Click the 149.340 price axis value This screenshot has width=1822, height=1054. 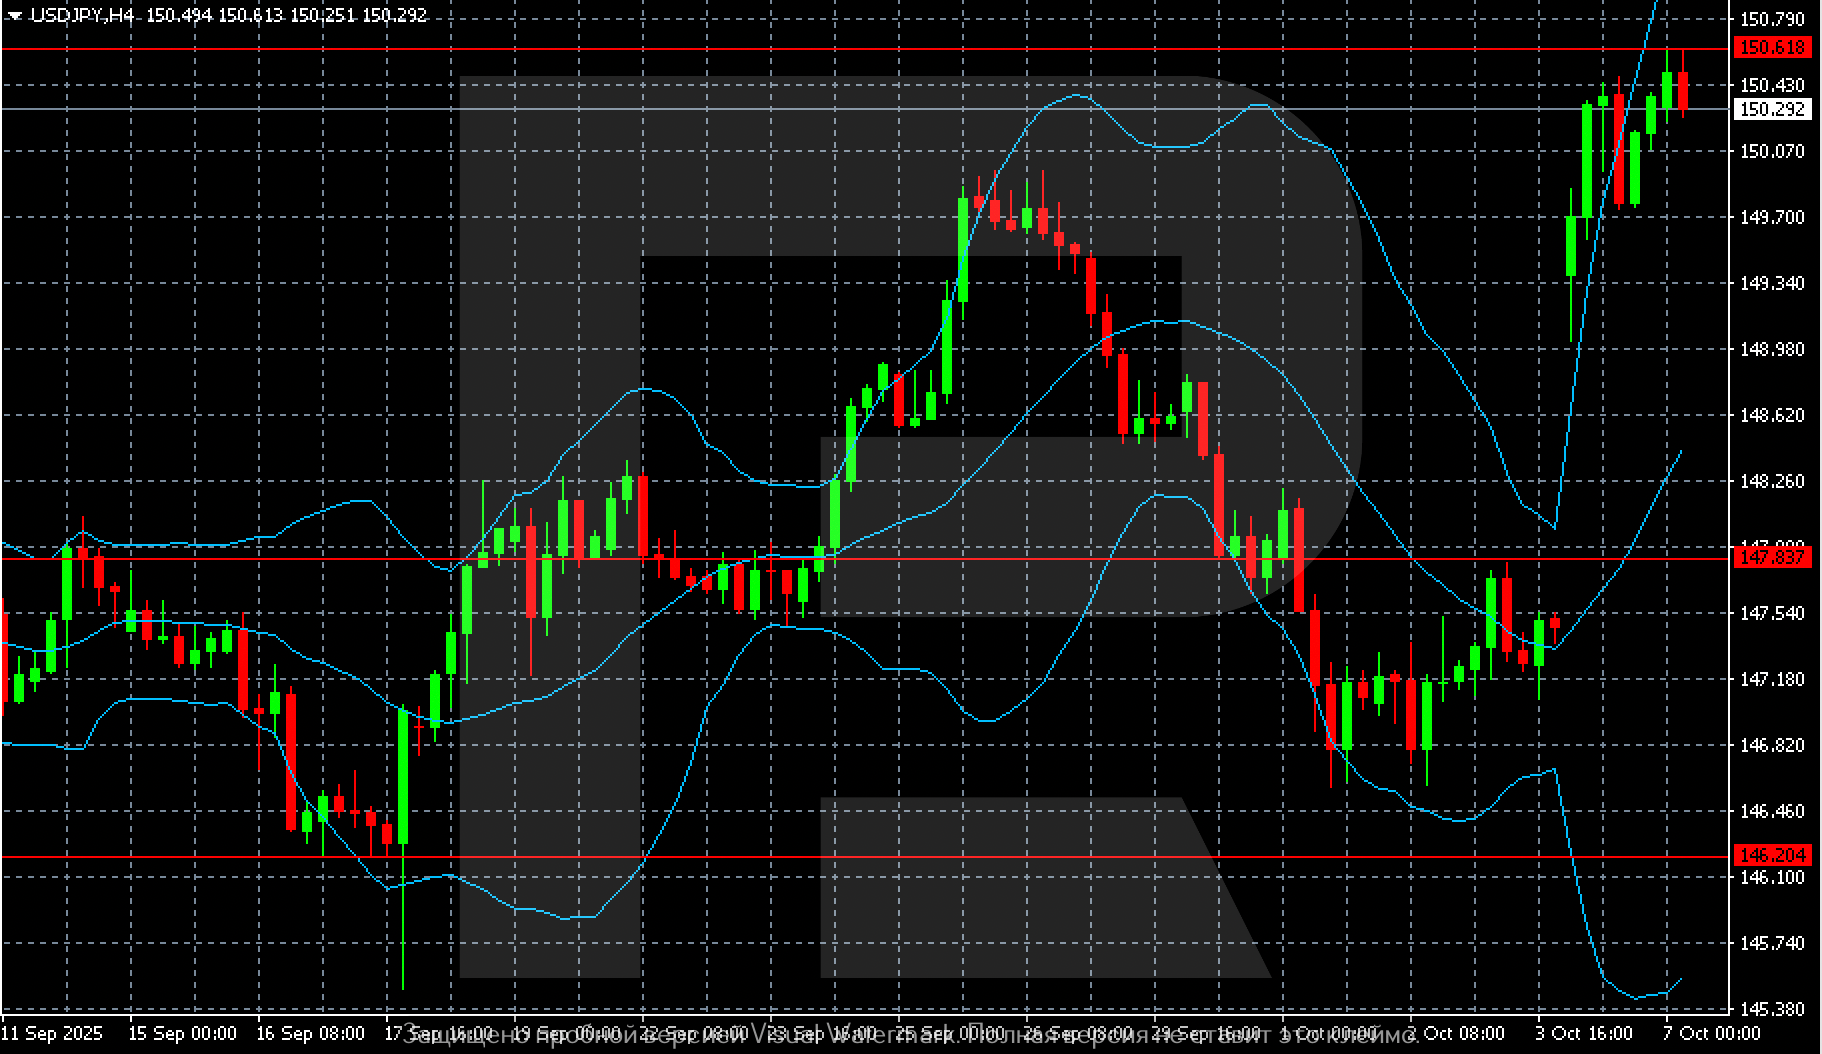[x=1772, y=283]
